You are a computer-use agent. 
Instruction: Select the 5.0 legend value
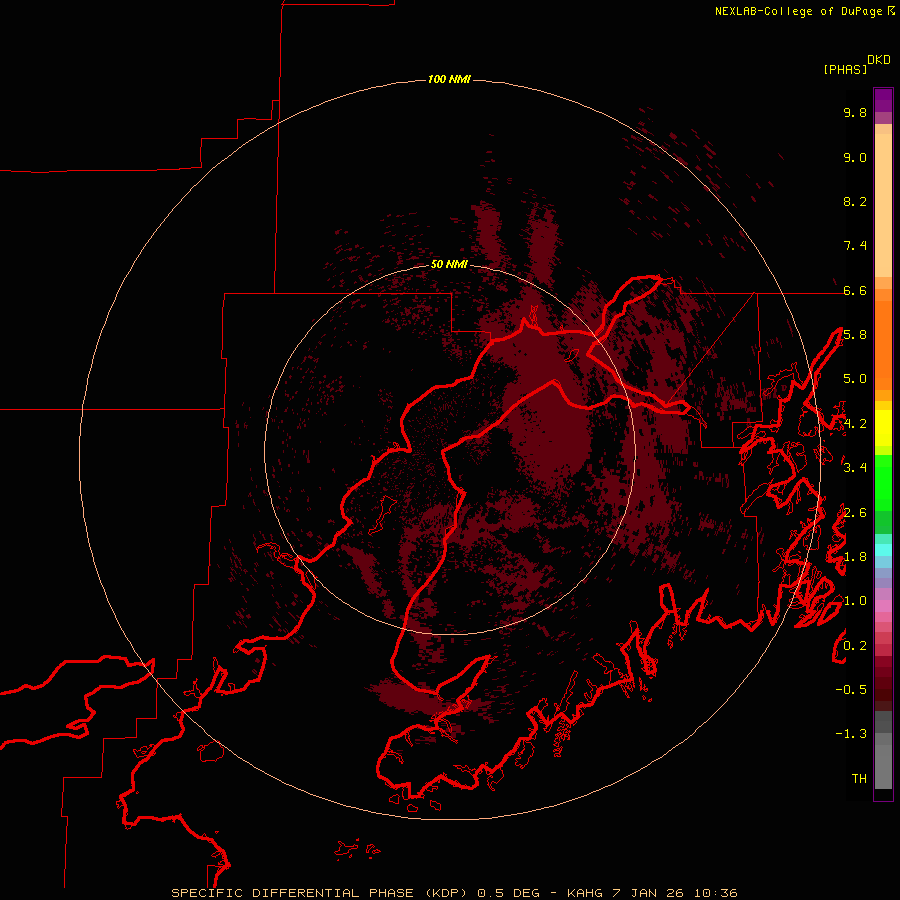(855, 379)
